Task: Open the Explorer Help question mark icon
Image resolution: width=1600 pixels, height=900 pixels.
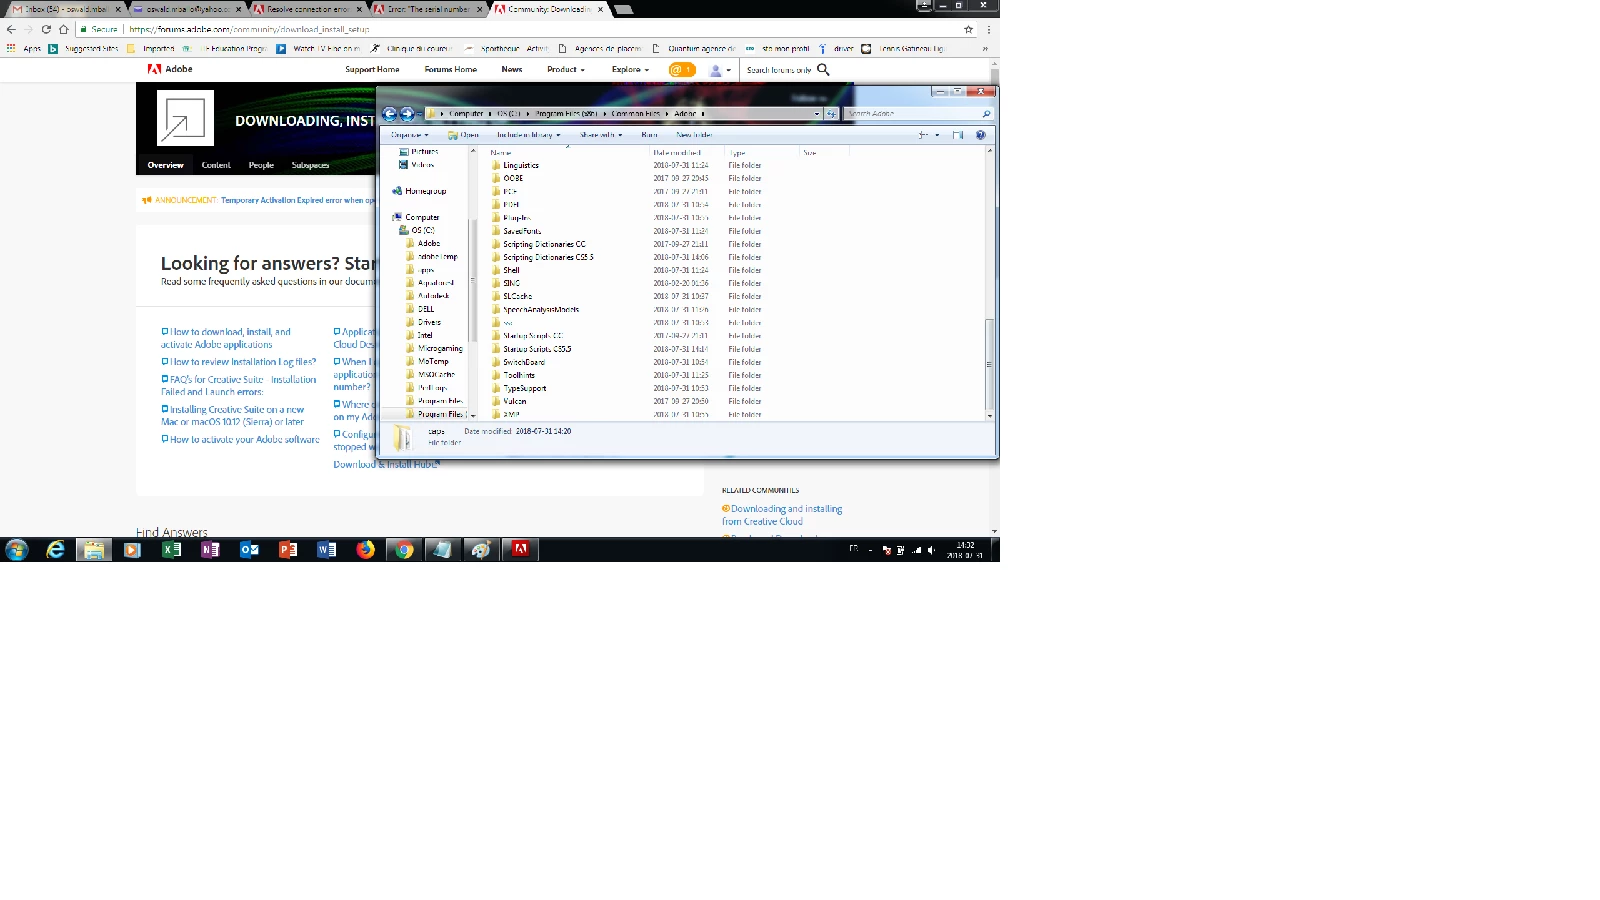Action: [981, 135]
